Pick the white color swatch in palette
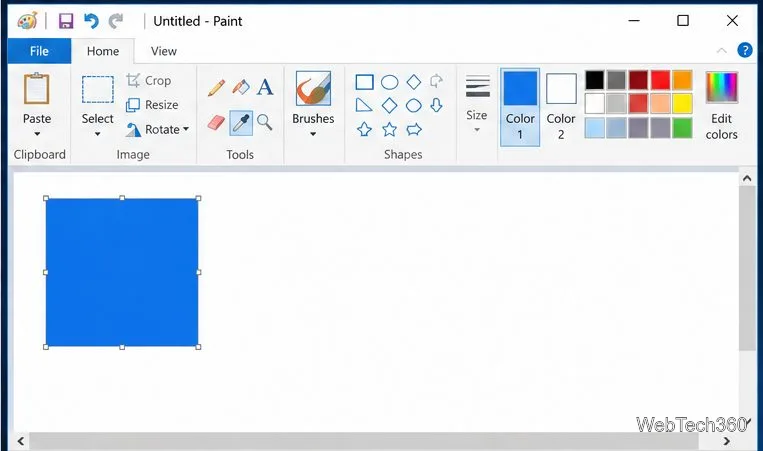Viewport: 763px width, 451px height. click(594, 104)
